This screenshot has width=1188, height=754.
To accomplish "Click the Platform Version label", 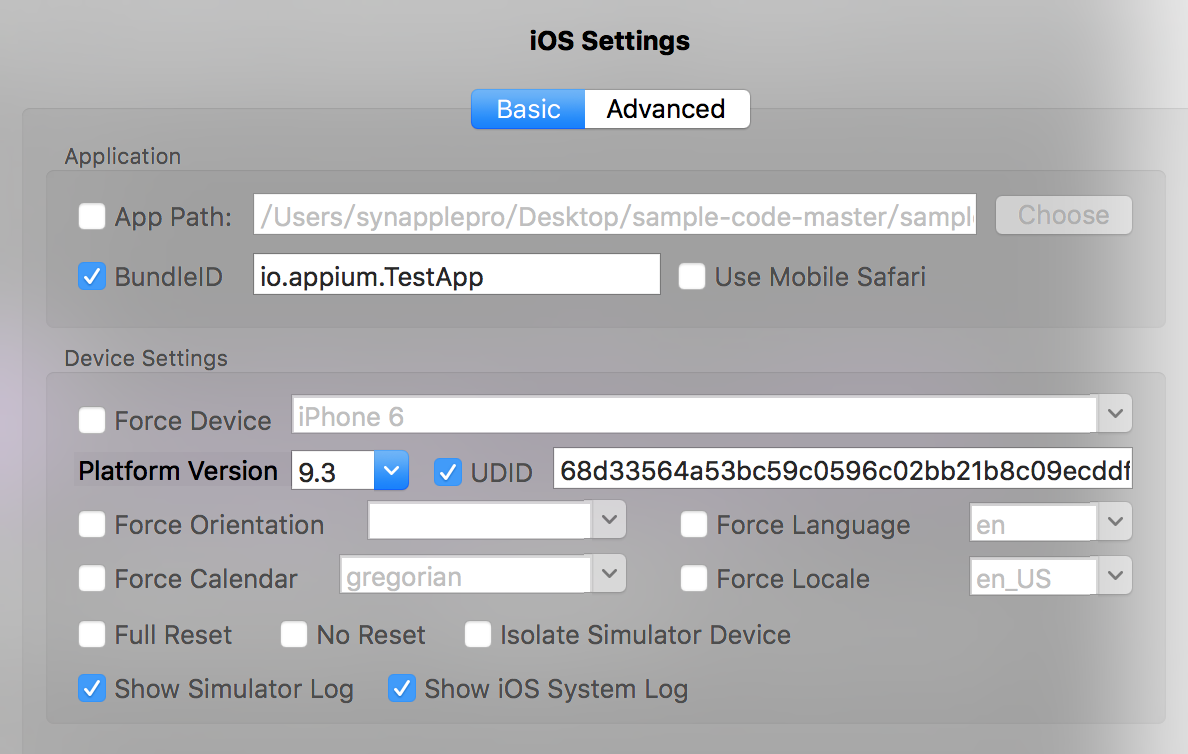I will pos(178,471).
